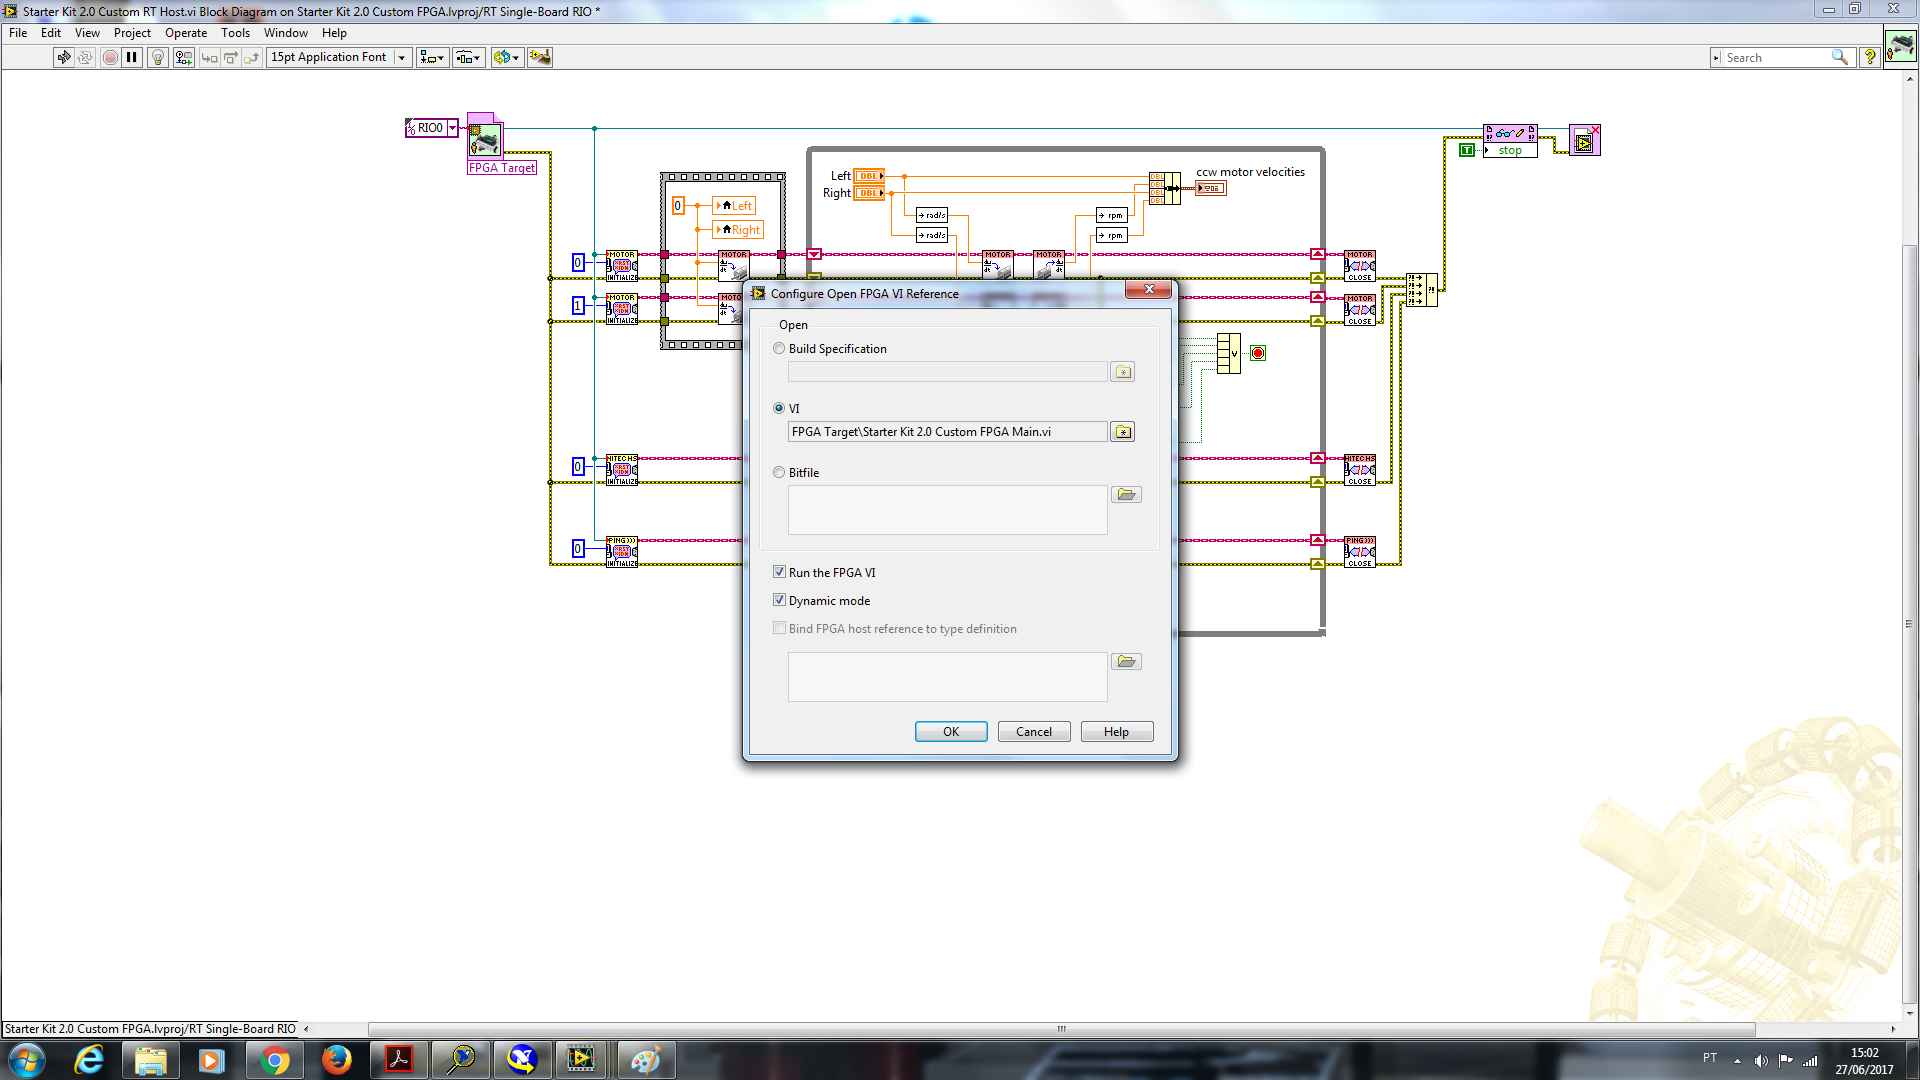Click the Run/Pause toolbar button icon
Image resolution: width=1920 pixels, height=1080 pixels.
[131, 57]
